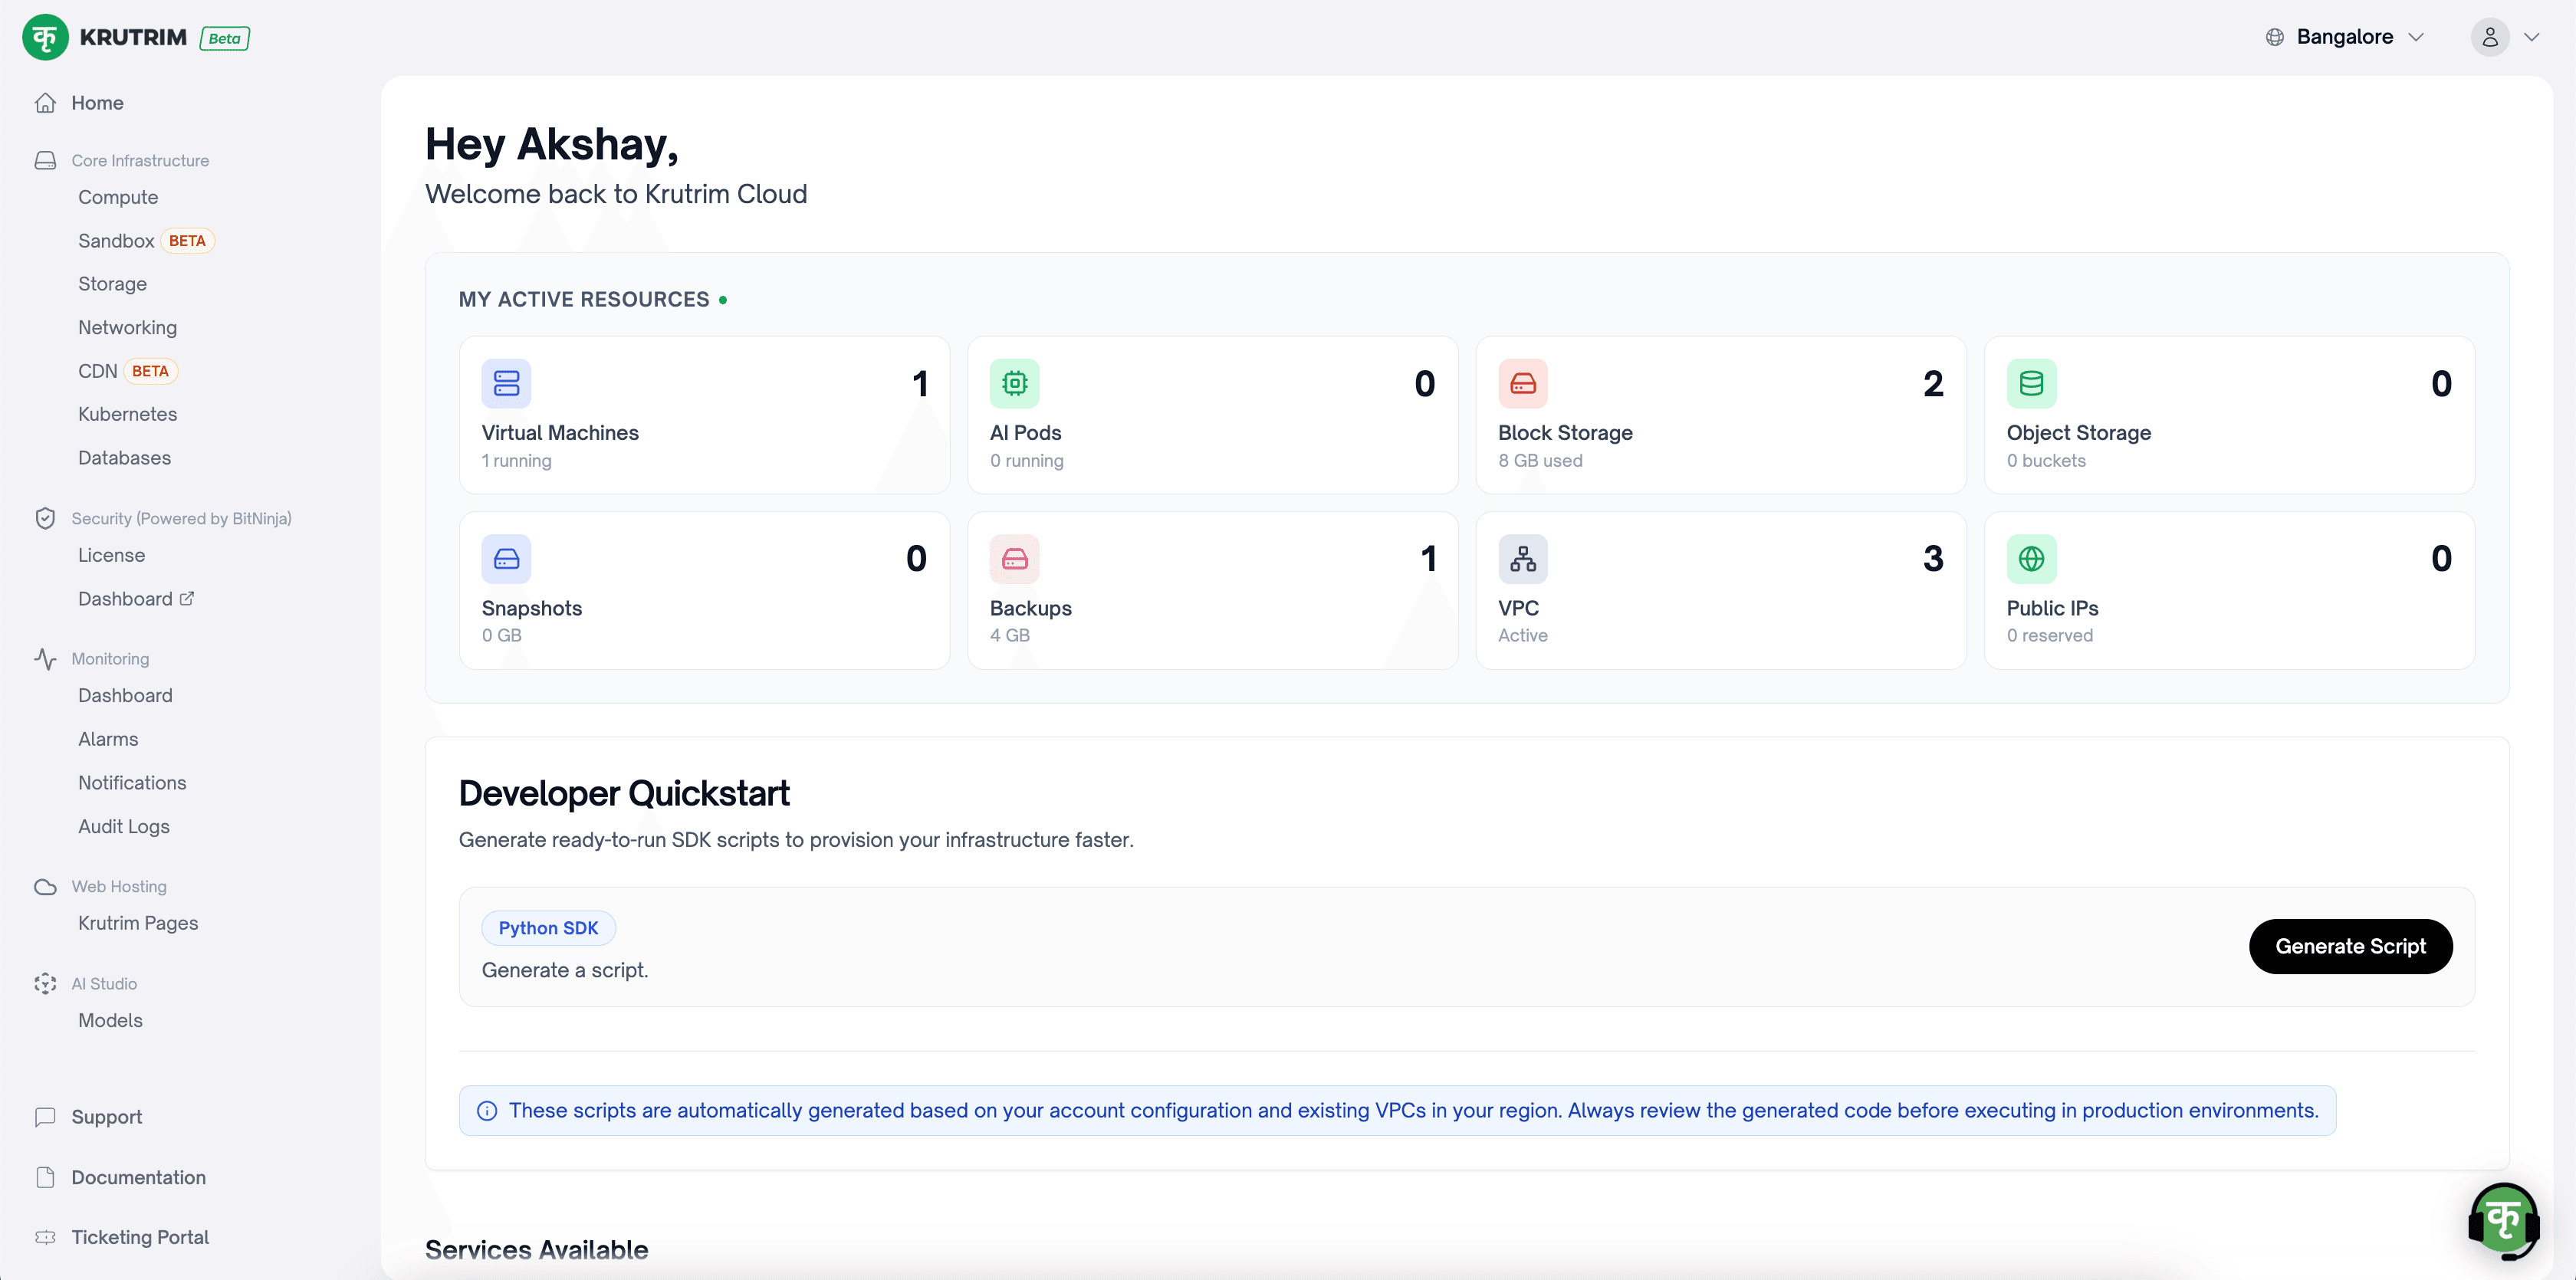
Task: Open Krutrim Pages link
Action: pyautogui.click(x=138, y=923)
